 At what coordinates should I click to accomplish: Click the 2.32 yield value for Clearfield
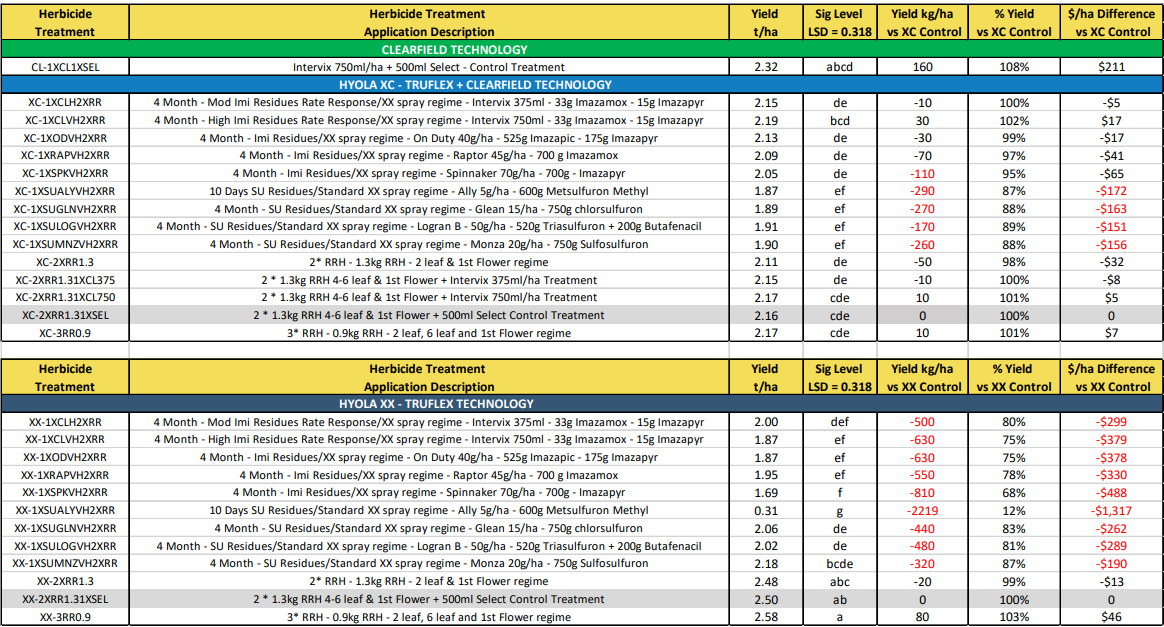(766, 67)
